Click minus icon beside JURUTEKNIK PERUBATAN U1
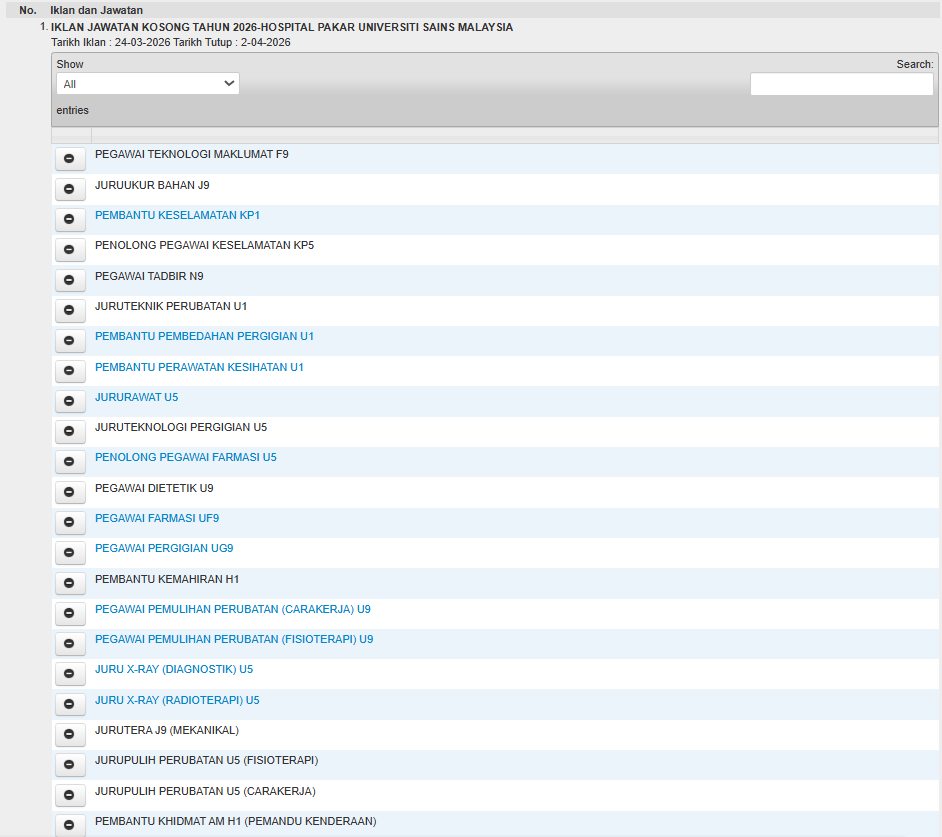Image resolution: width=942 pixels, height=837 pixels. pos(69,309)
